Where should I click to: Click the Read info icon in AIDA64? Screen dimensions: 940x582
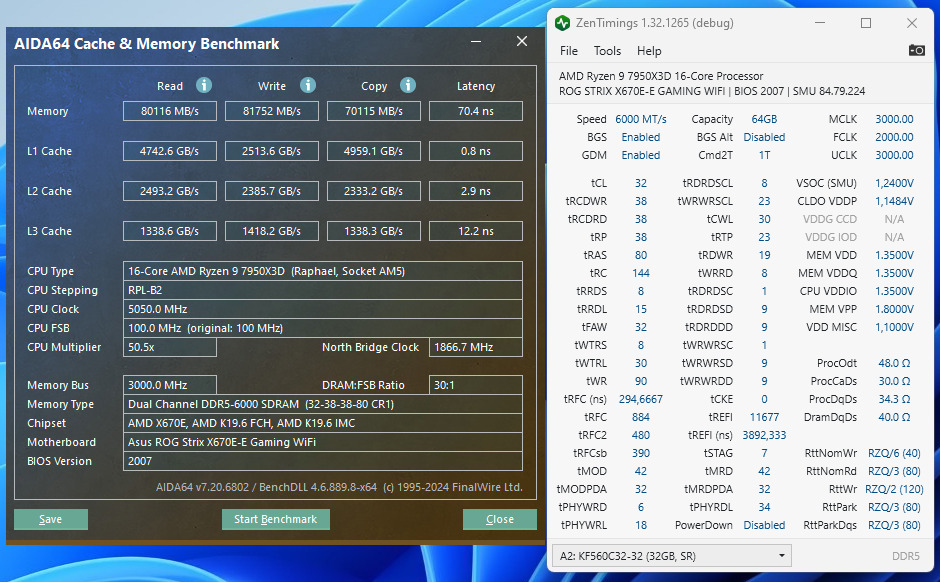(204, 85)
